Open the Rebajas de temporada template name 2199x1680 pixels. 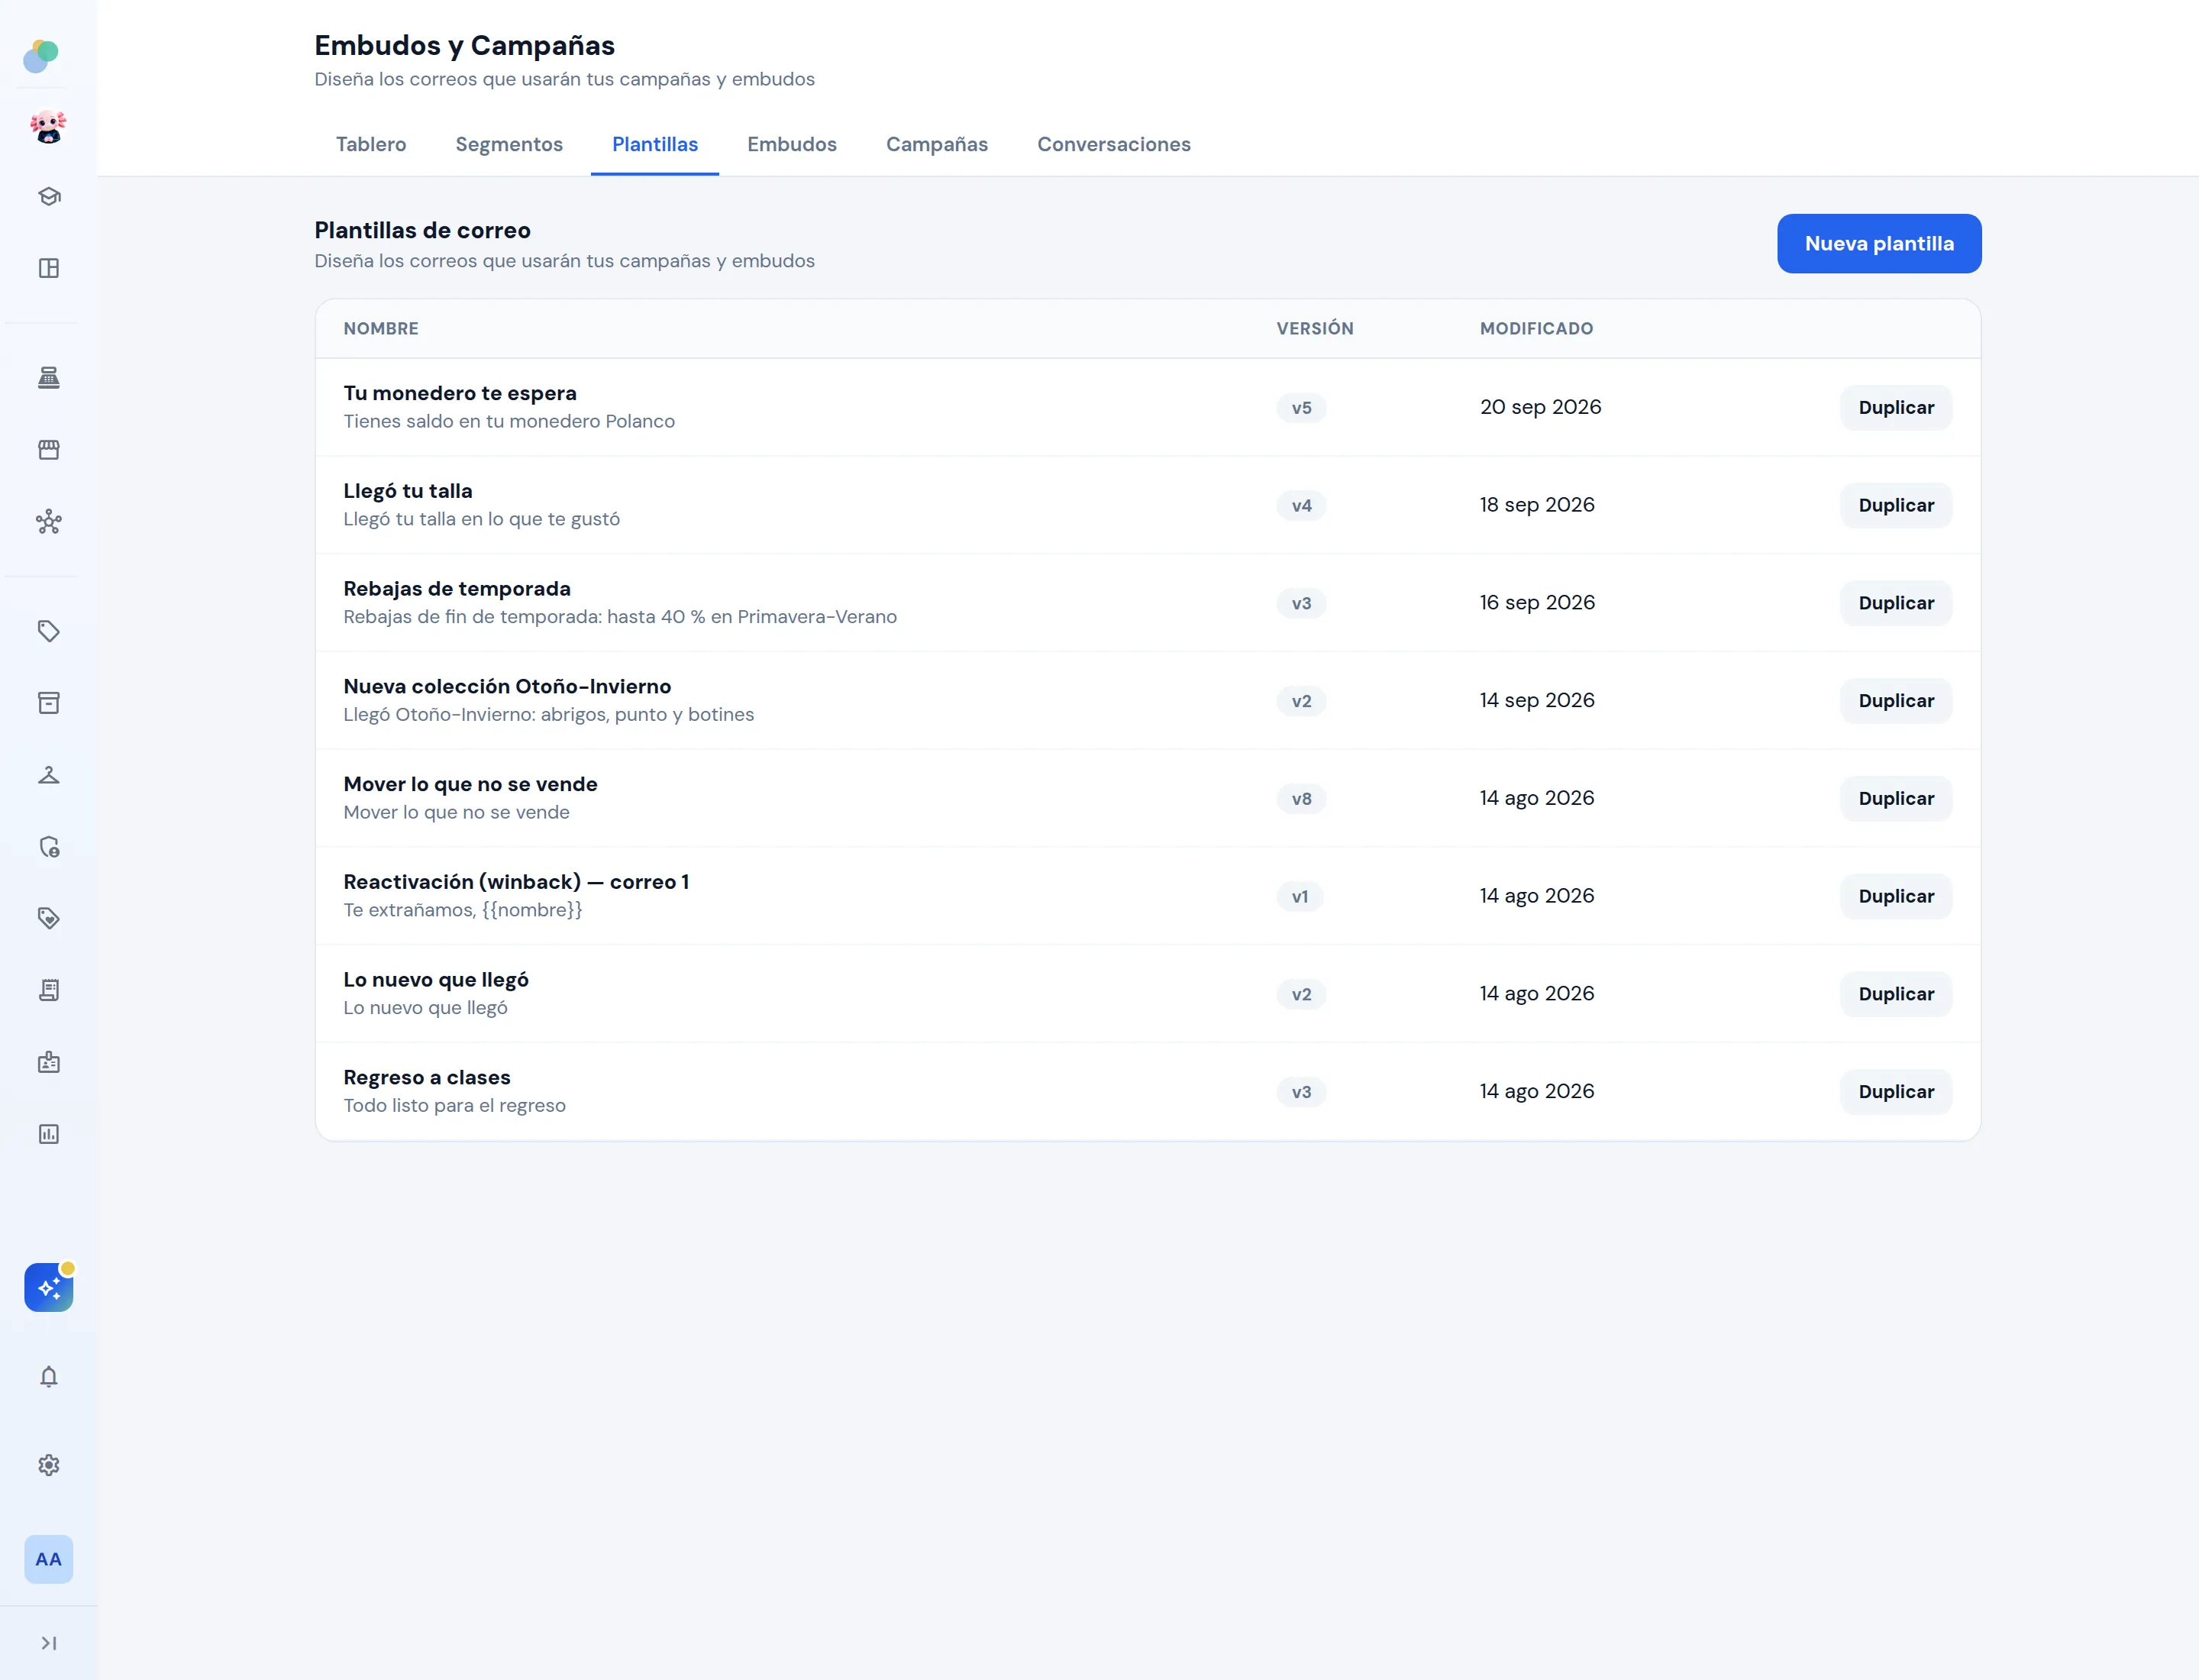457,589
